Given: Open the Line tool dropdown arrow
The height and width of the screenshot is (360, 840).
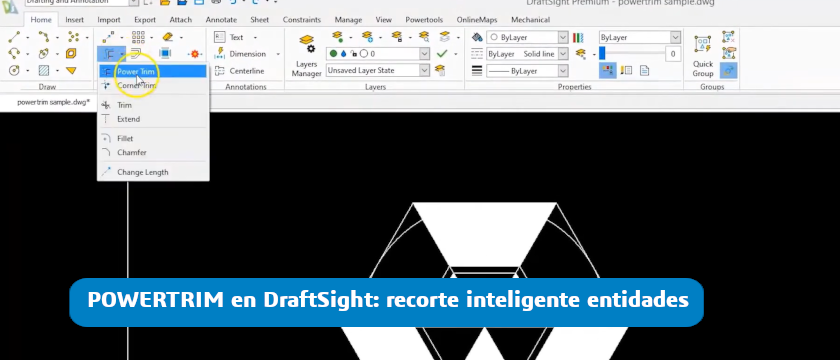Looking at the screenshot, I should [x=27, y=38].
